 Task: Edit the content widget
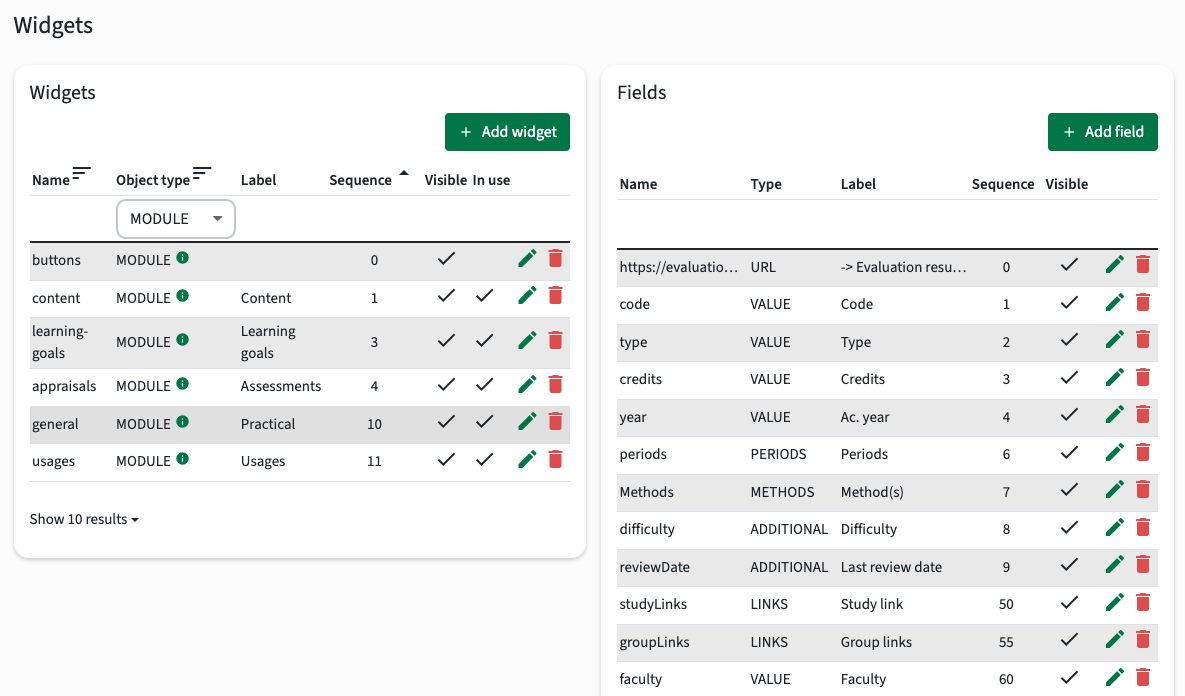coord(527,295)
